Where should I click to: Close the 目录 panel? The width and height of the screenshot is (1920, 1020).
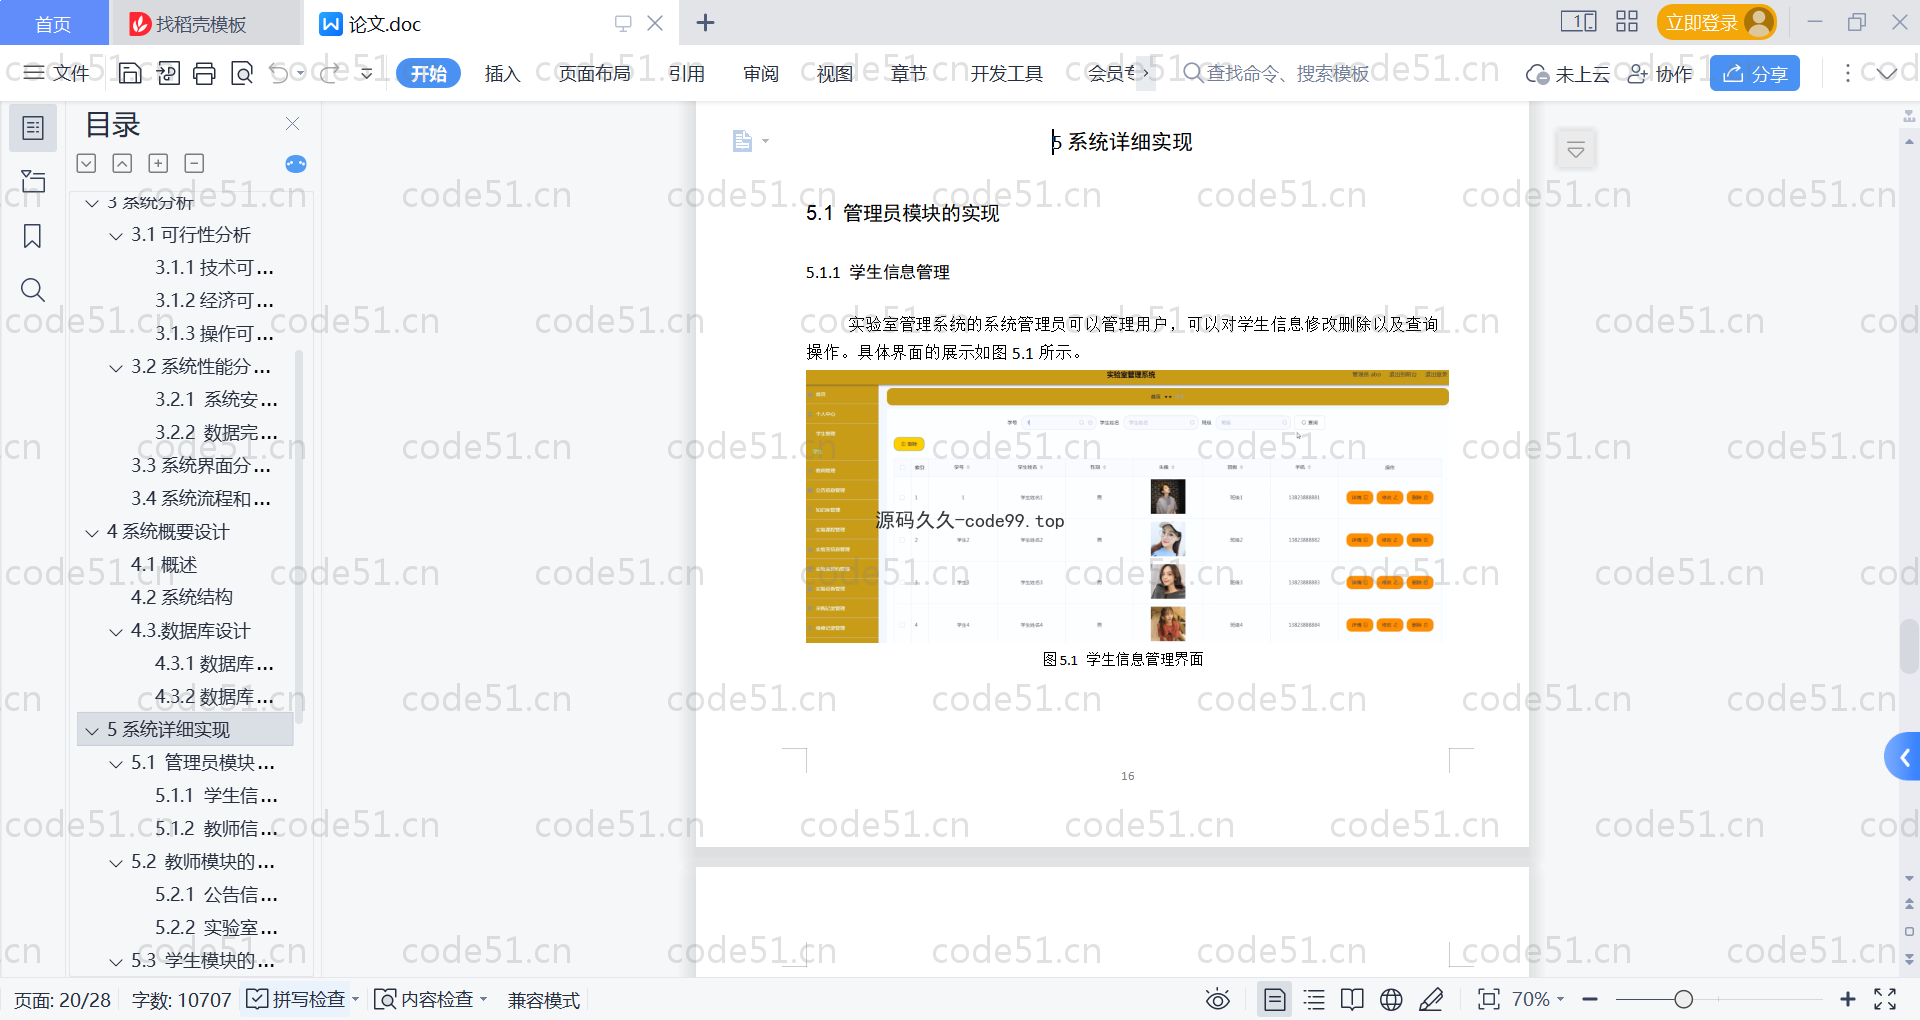pos(292,124)
